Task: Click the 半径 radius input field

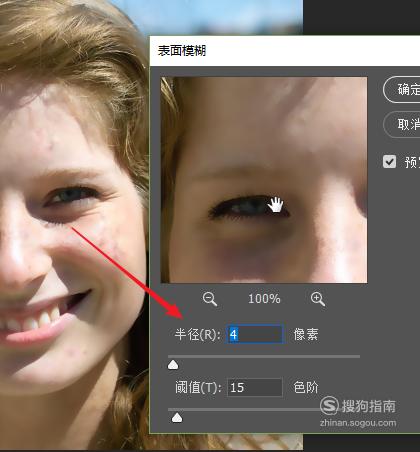Action: 255,334
